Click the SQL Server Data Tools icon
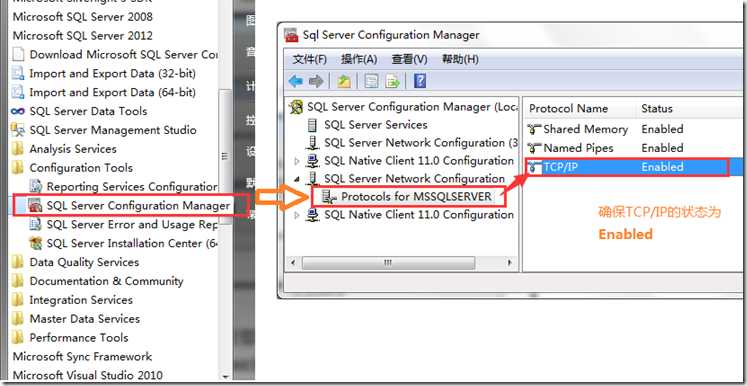 click(x=18, y=111)
